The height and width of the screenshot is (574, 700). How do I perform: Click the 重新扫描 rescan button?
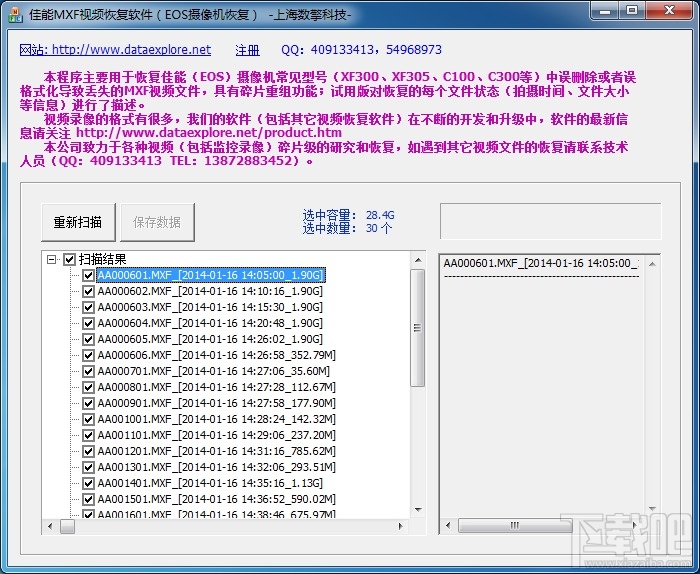(x=78, y=222)
